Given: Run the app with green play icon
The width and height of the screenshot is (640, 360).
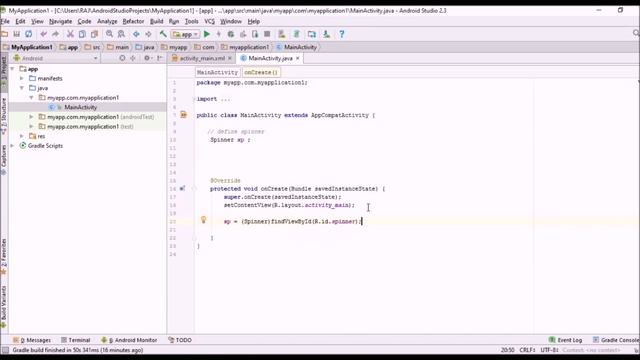Looking at the screenshot, I should (207, 34).
